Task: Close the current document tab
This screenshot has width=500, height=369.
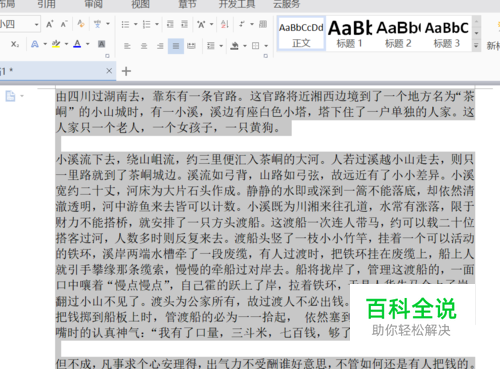Action: point(109,71)
